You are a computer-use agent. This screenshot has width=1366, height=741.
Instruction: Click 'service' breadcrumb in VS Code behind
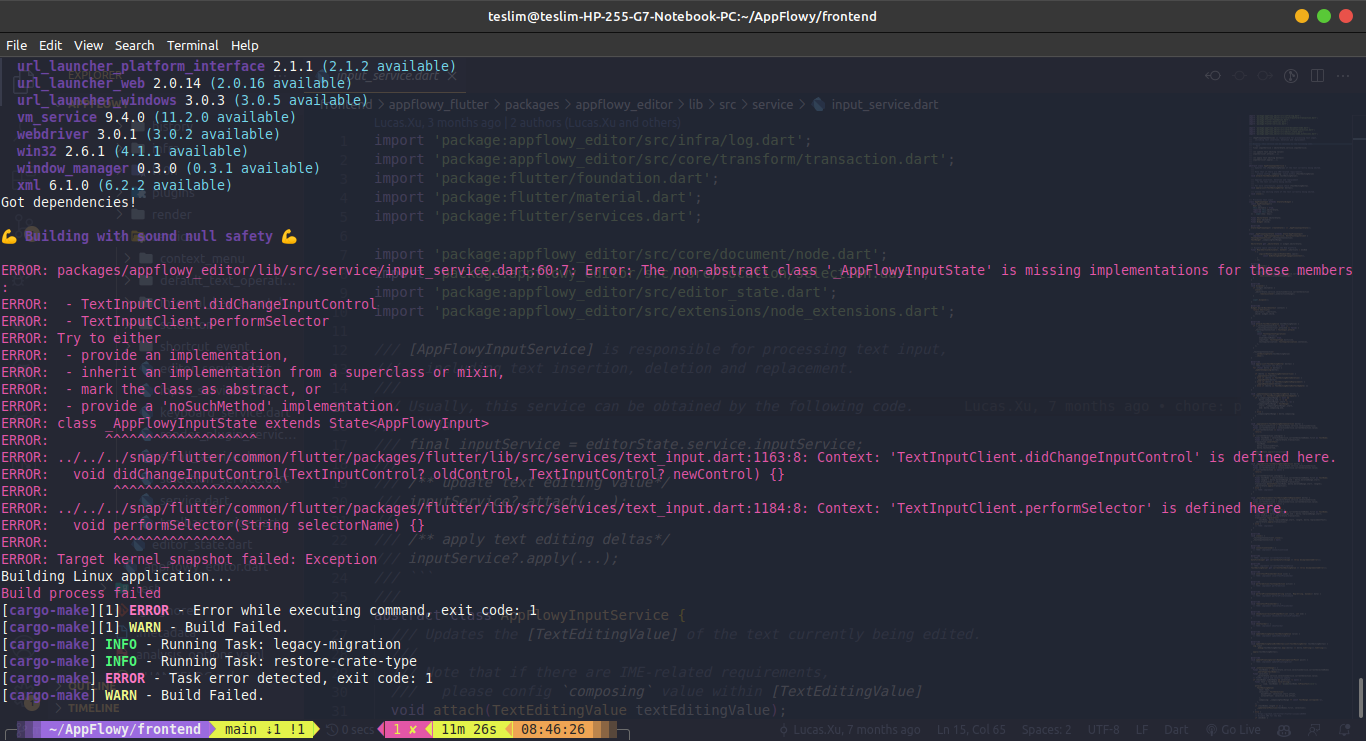click(x=772, y=104)
